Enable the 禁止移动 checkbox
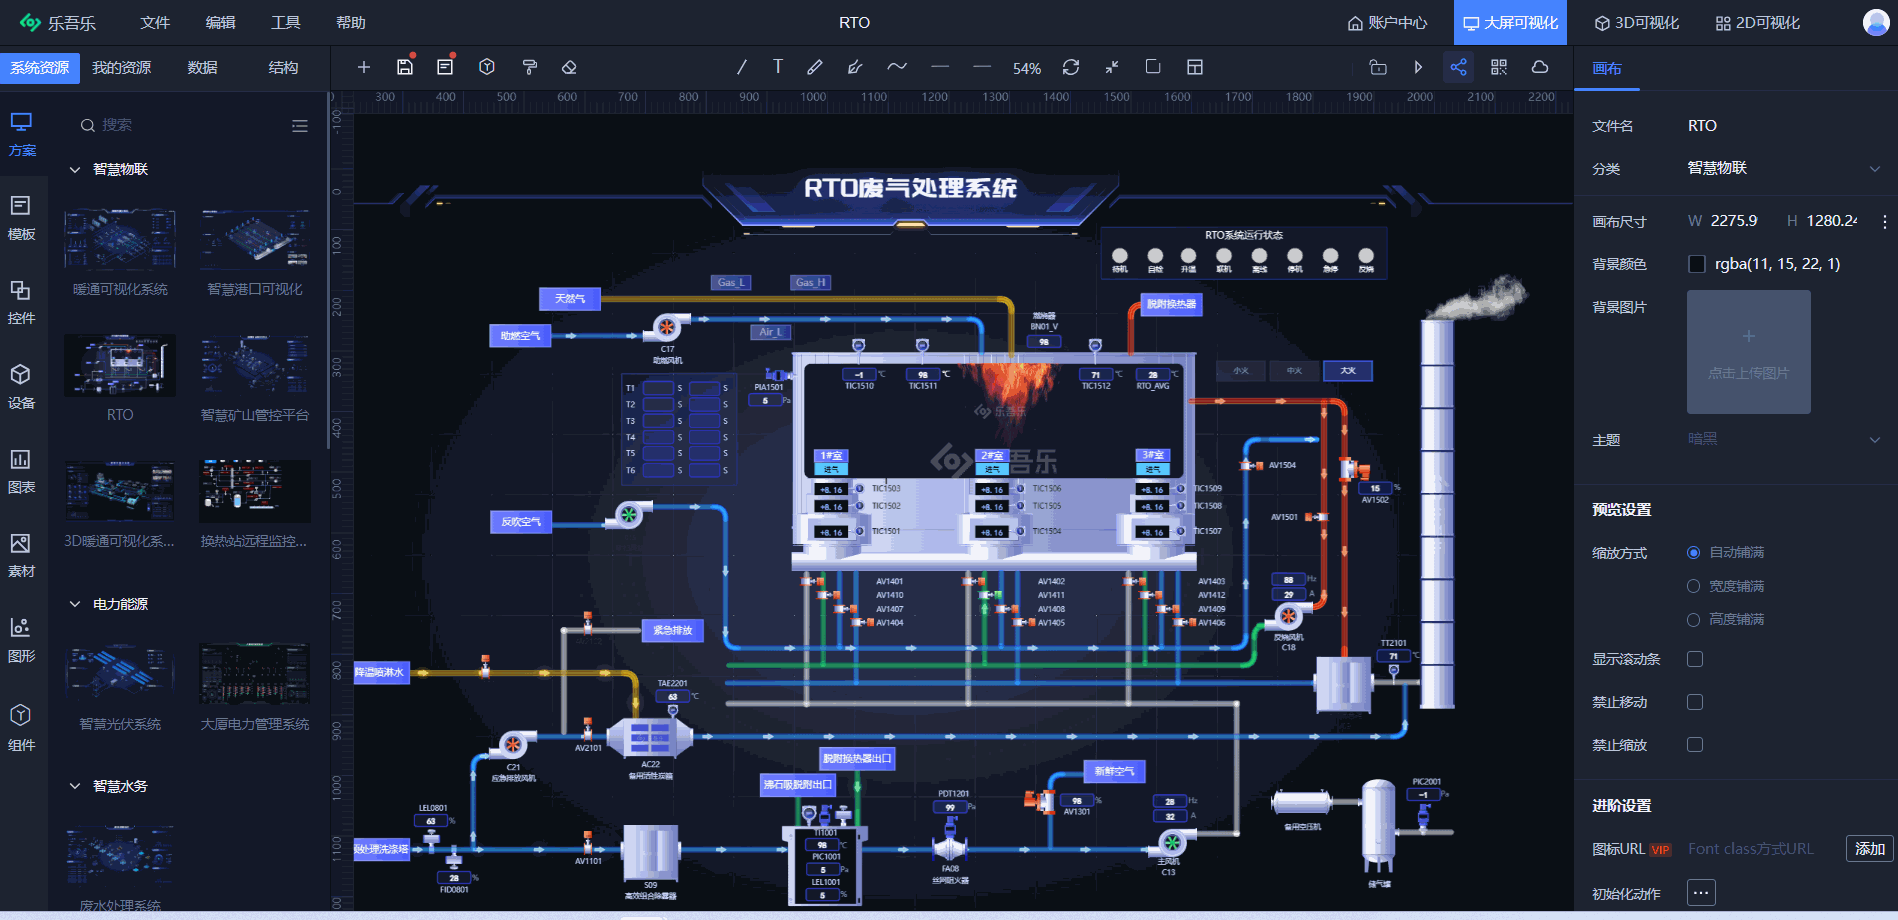1898x920 pixels. coord(1695,701)
